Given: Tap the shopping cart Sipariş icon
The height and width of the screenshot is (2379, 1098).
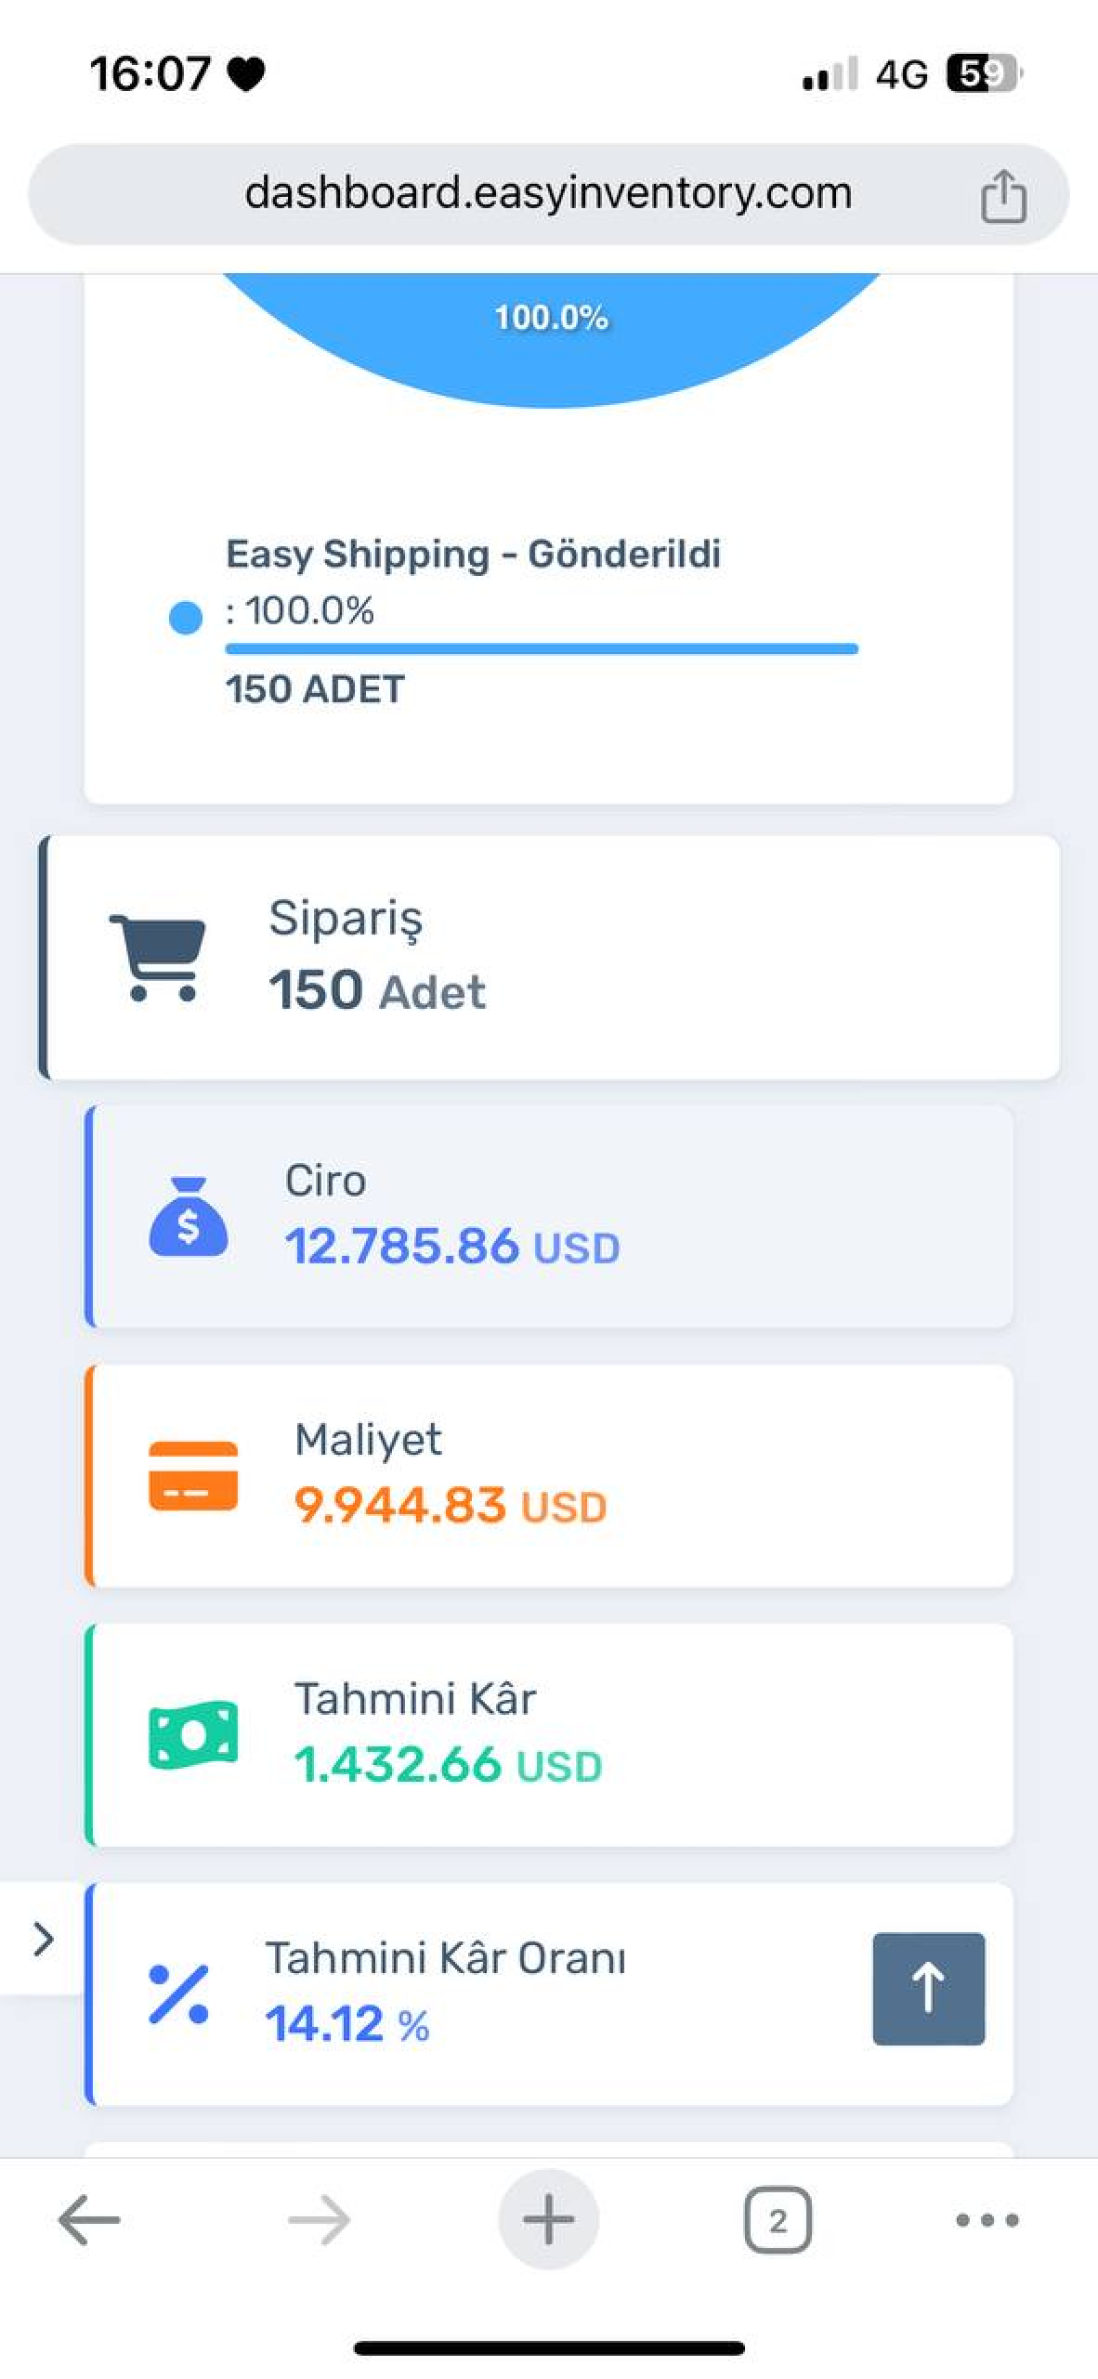Looking at the screenshot, I should [158, 957].
